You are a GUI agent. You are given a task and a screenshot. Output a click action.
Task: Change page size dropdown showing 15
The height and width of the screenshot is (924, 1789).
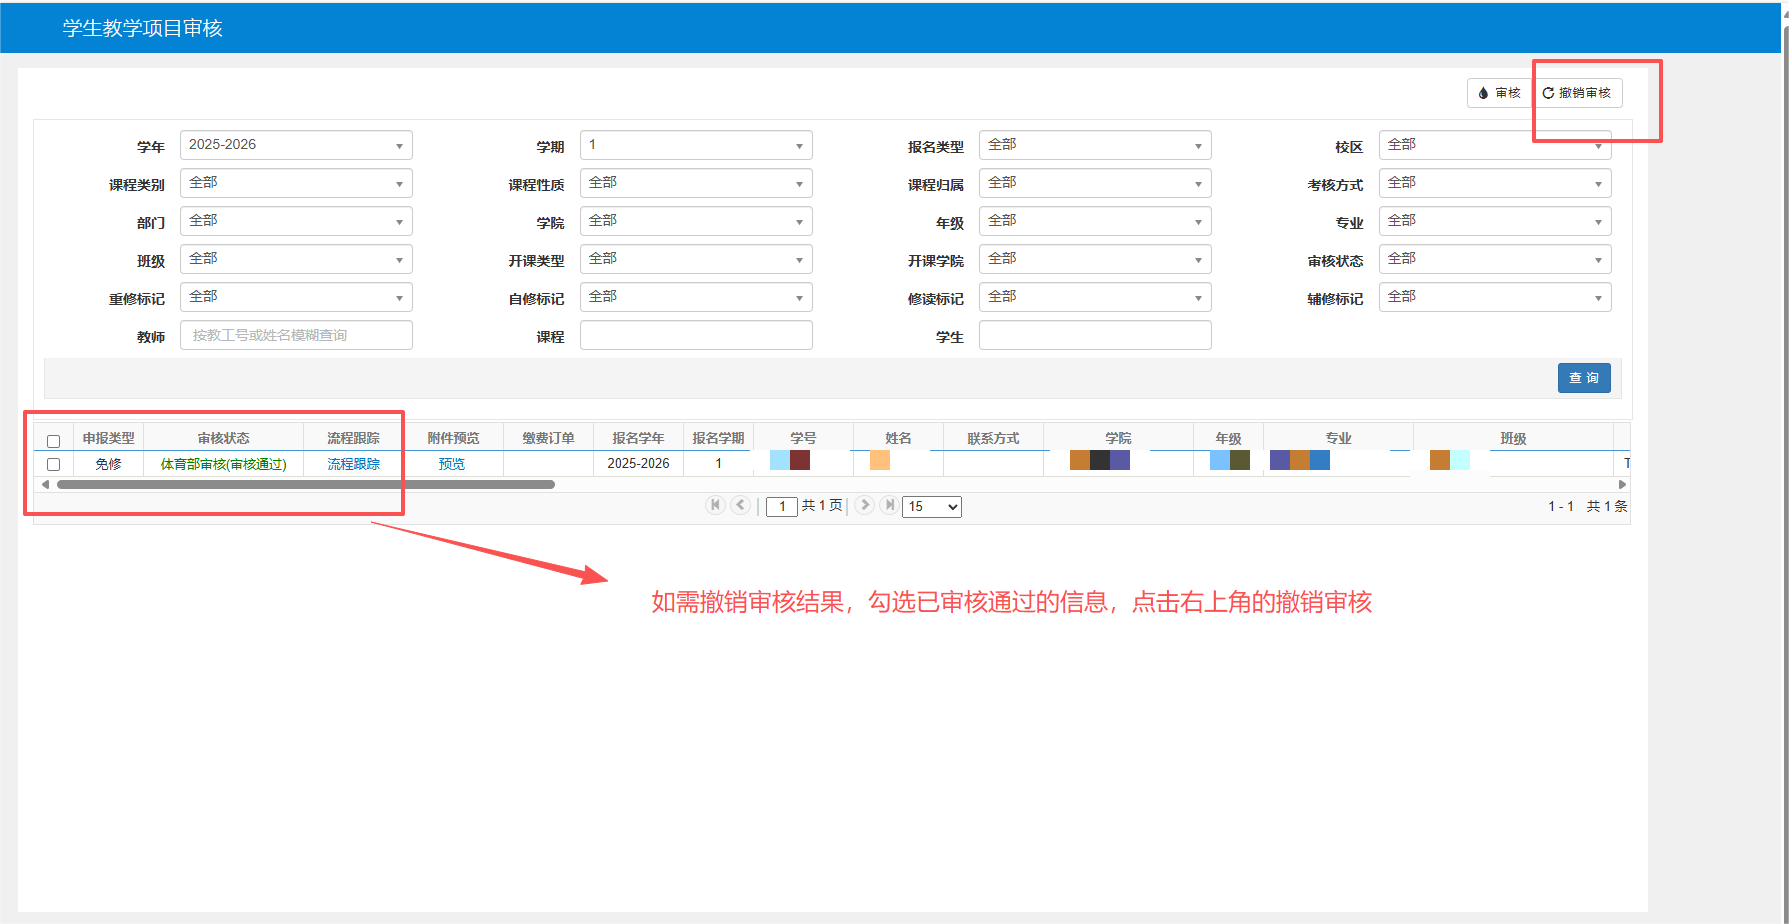[931, 507]
